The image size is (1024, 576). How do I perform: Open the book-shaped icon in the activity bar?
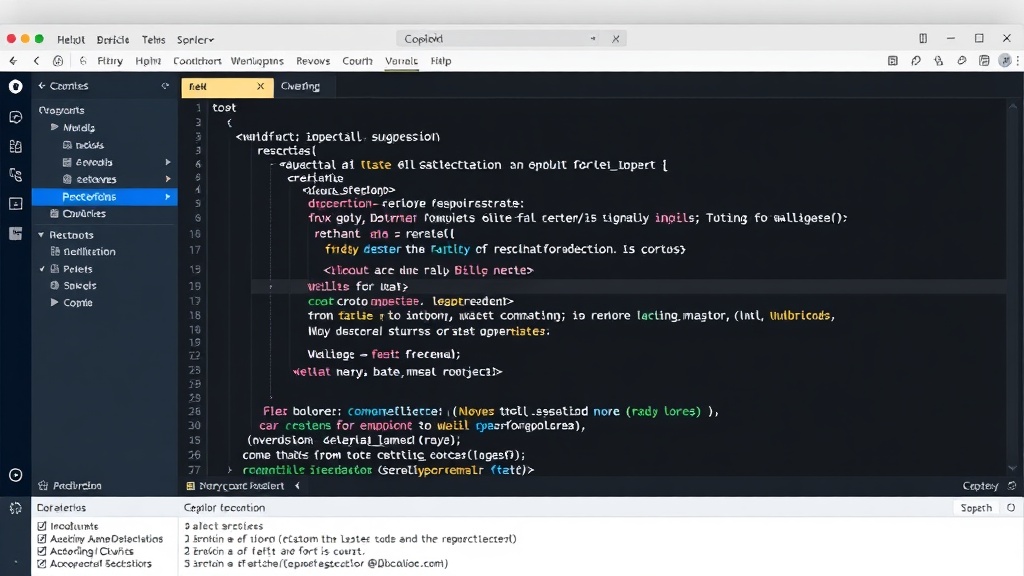pyautogui.click(x=16, y=146)
